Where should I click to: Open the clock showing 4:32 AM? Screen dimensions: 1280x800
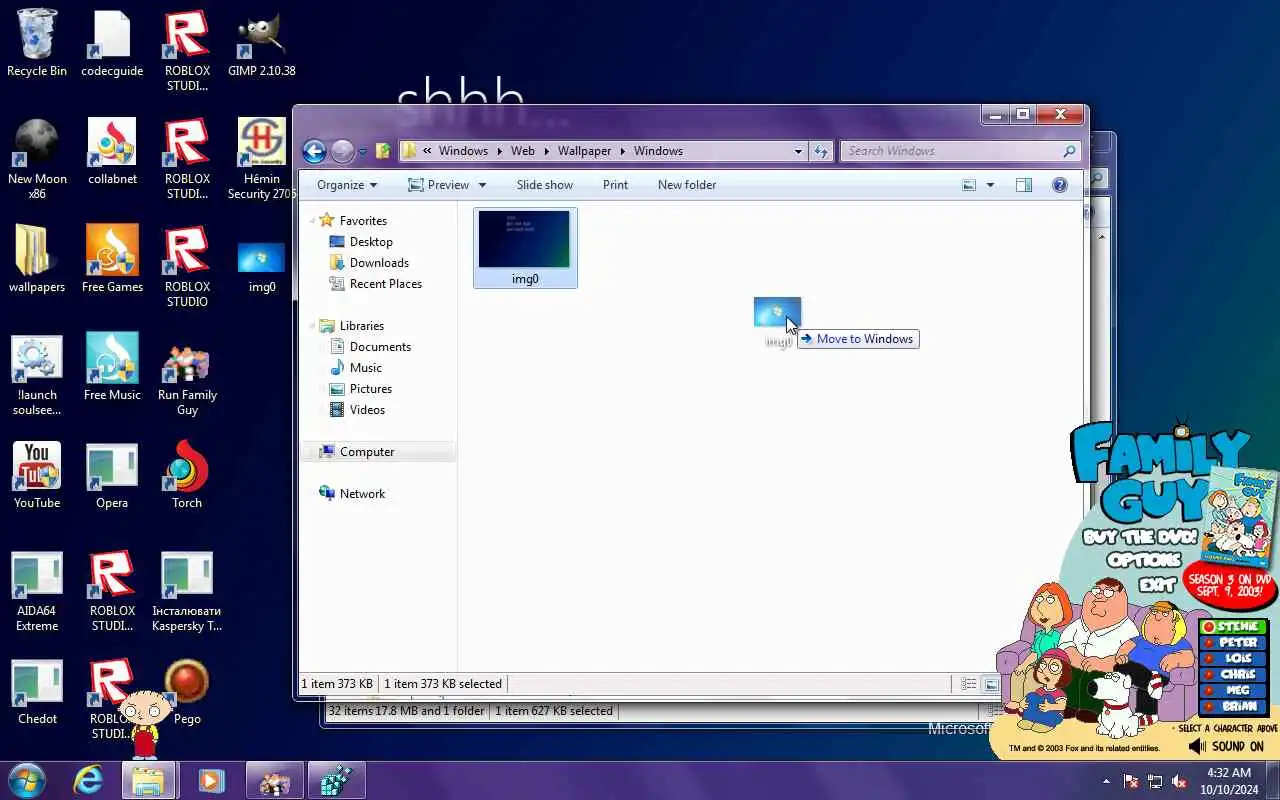click(1229, 781)
